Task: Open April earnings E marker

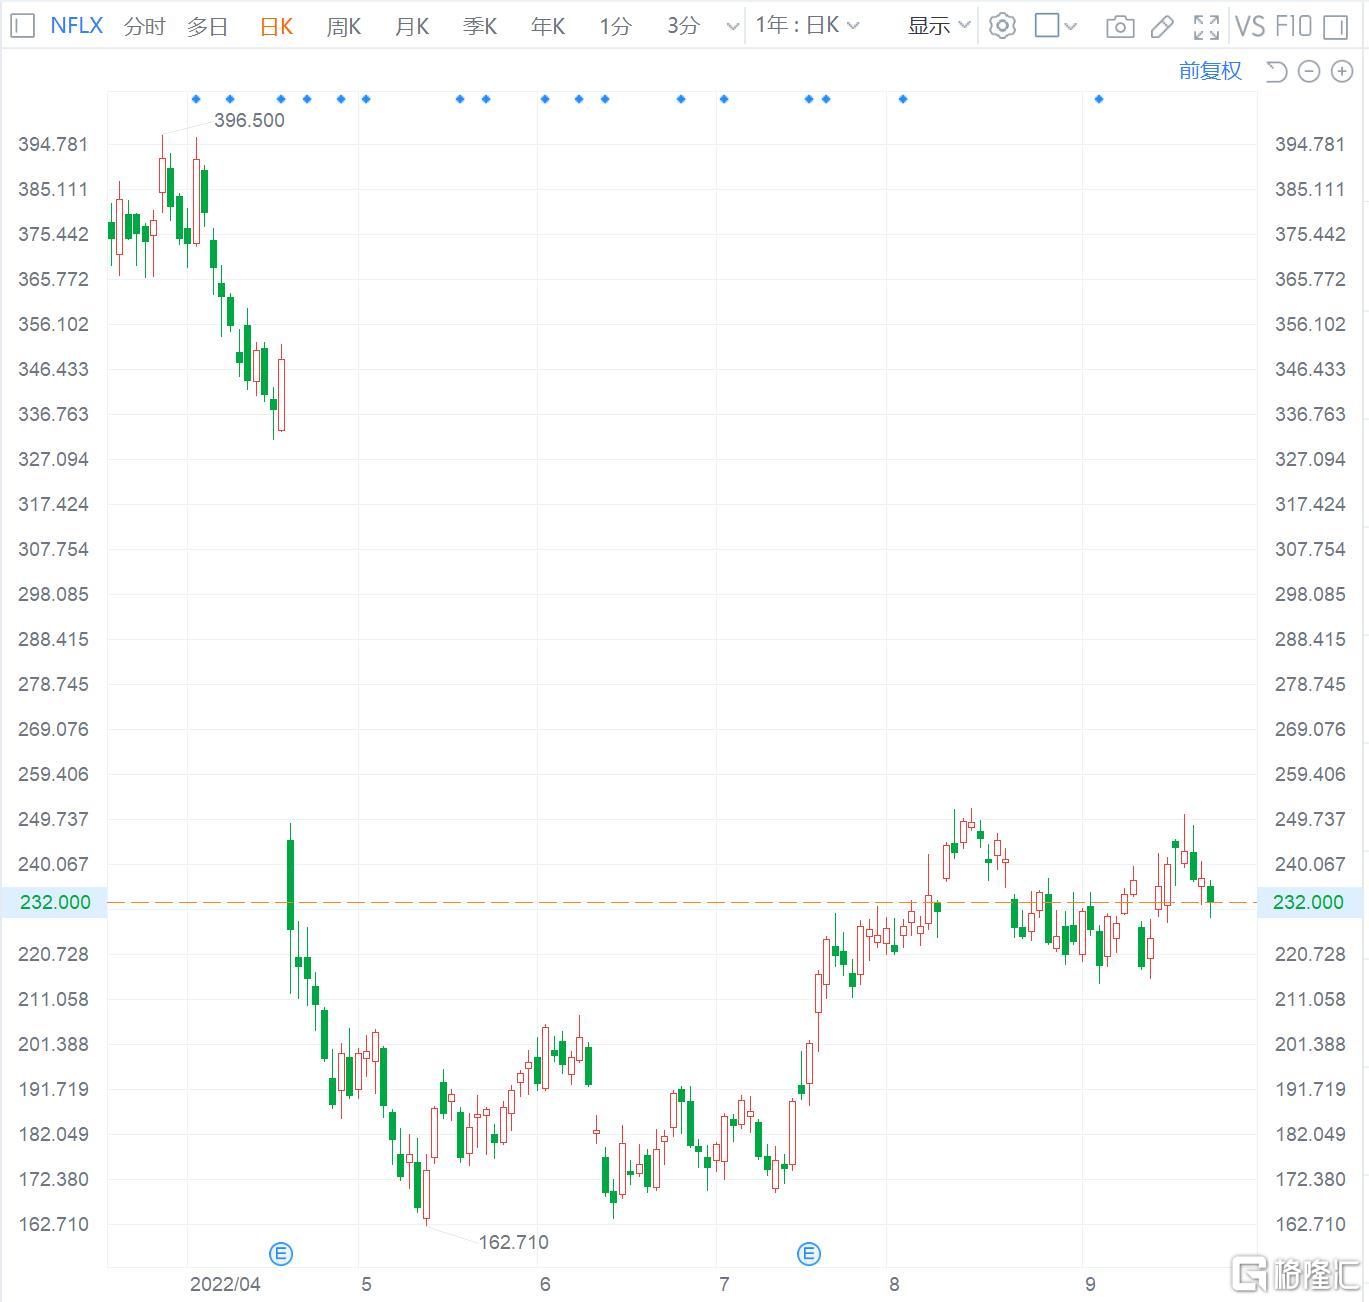Action: click(x=281, y=1253)
